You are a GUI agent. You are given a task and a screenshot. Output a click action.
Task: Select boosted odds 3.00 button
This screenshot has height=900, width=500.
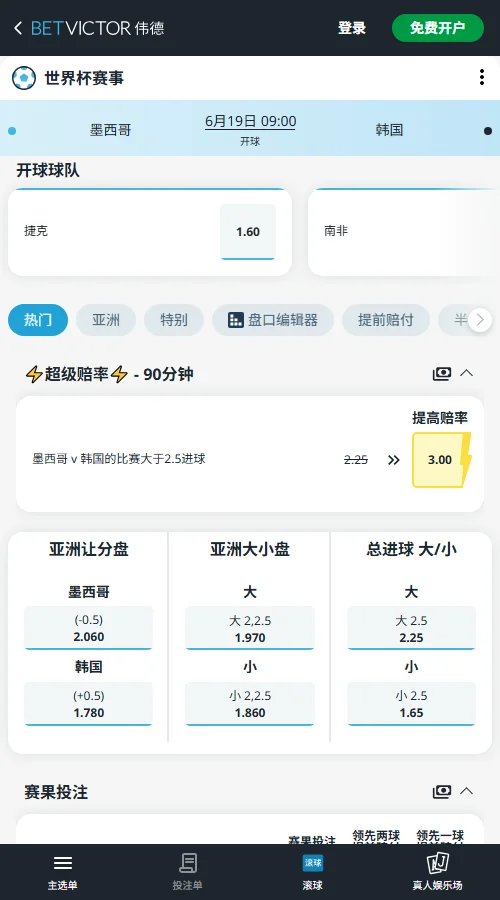click(x=440, y=460)
